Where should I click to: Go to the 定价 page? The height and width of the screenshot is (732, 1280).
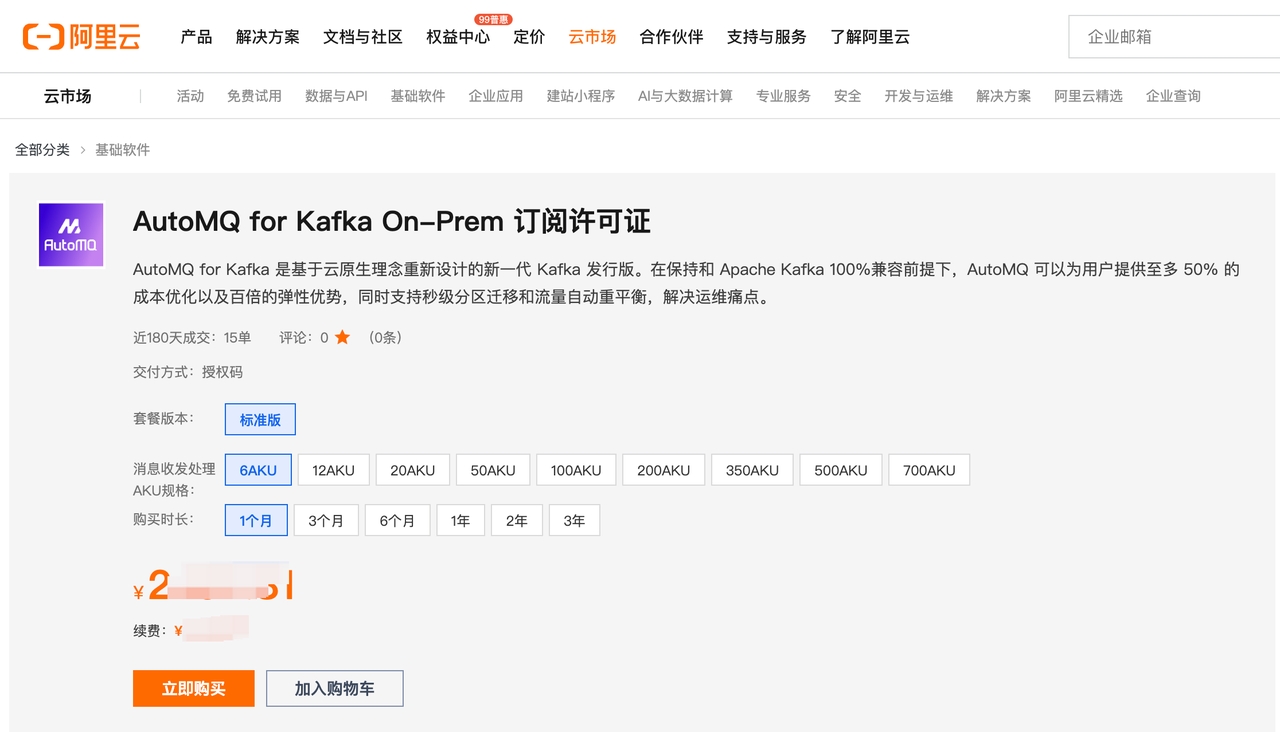pos(529,37)
